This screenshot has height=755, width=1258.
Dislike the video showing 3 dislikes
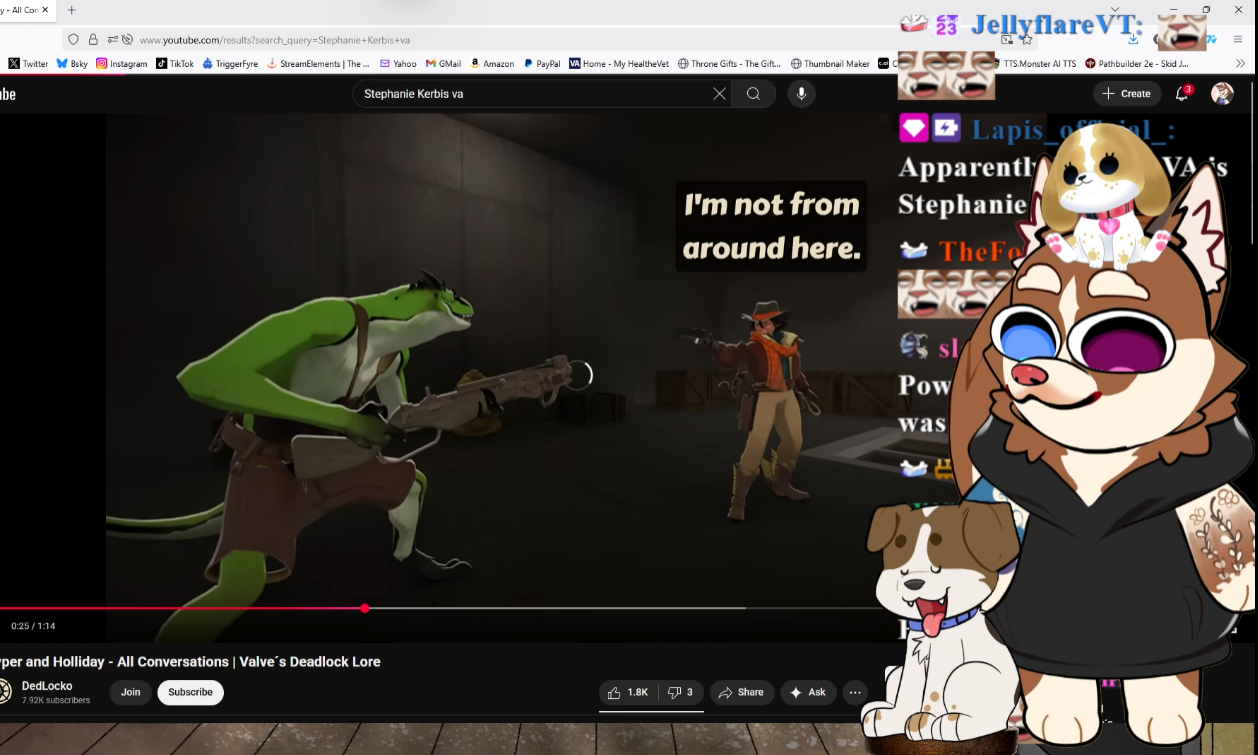(680, 692)
